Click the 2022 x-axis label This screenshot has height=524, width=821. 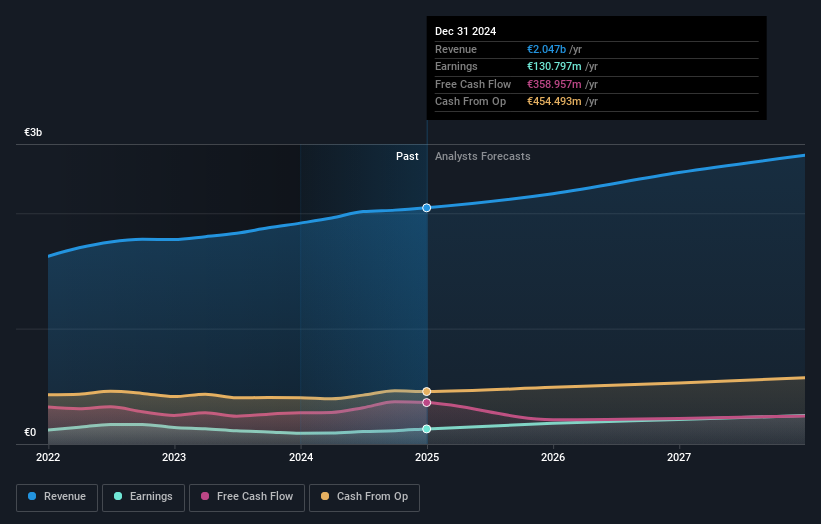pyautogui.click(x=48, y=458)
